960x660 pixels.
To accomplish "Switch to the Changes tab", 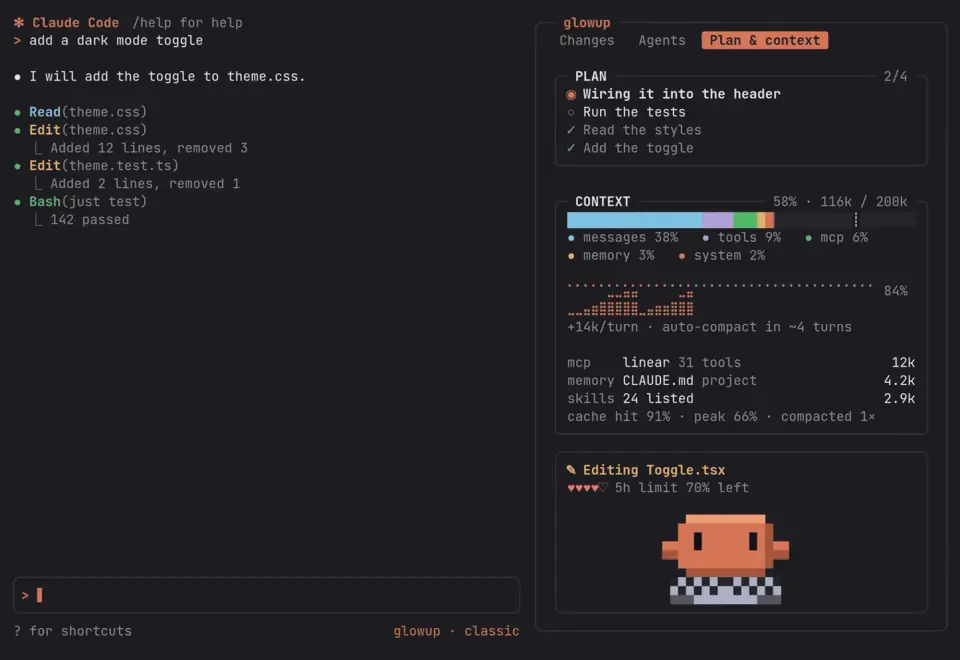I will coord(587,40).
